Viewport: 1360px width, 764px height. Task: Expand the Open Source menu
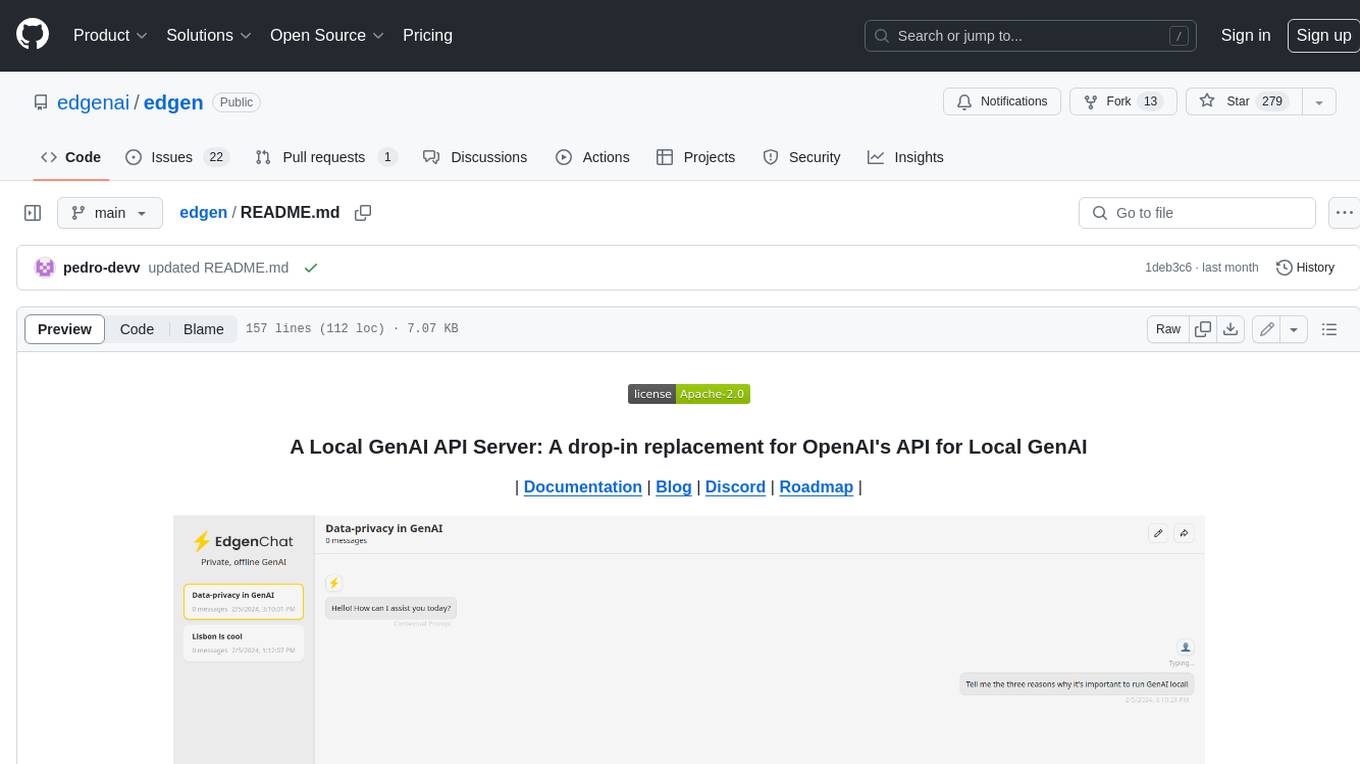click(x=327, y=35)
